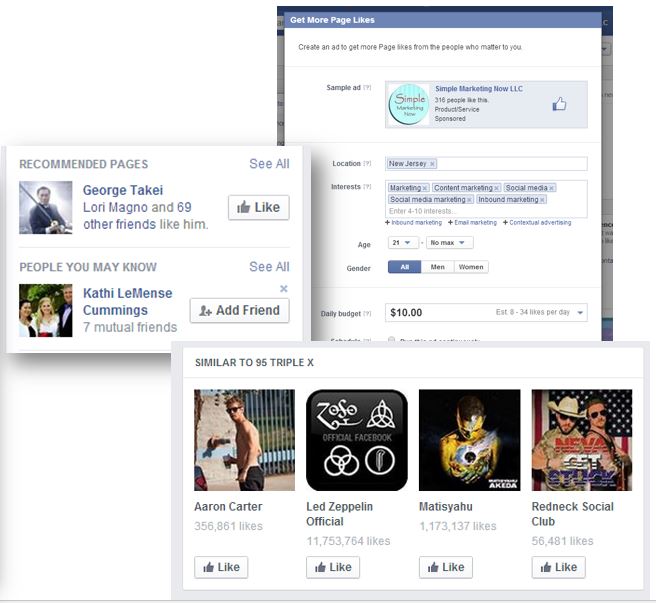Viewport: 656px width, 603px height.
Task: Add suggested Inbound marketing interest
Action: coord(413,223)
